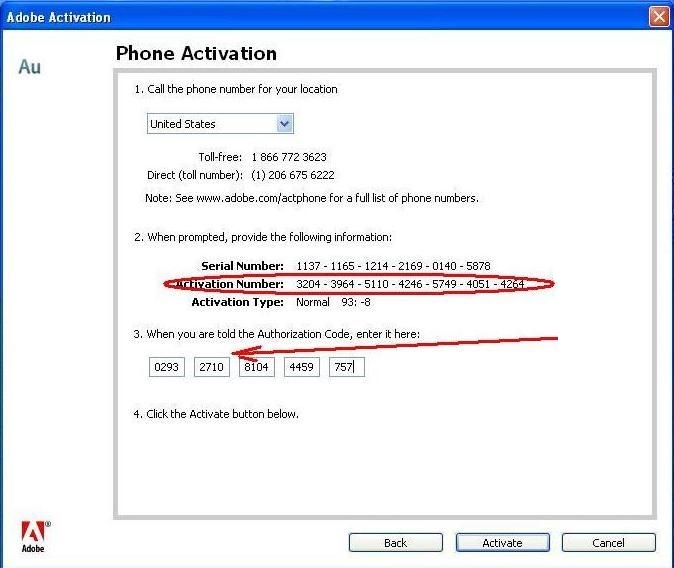Viewport: 674px width, 568px height.
Task: Select the authorization field containing 0293
Action: point(167,367)
